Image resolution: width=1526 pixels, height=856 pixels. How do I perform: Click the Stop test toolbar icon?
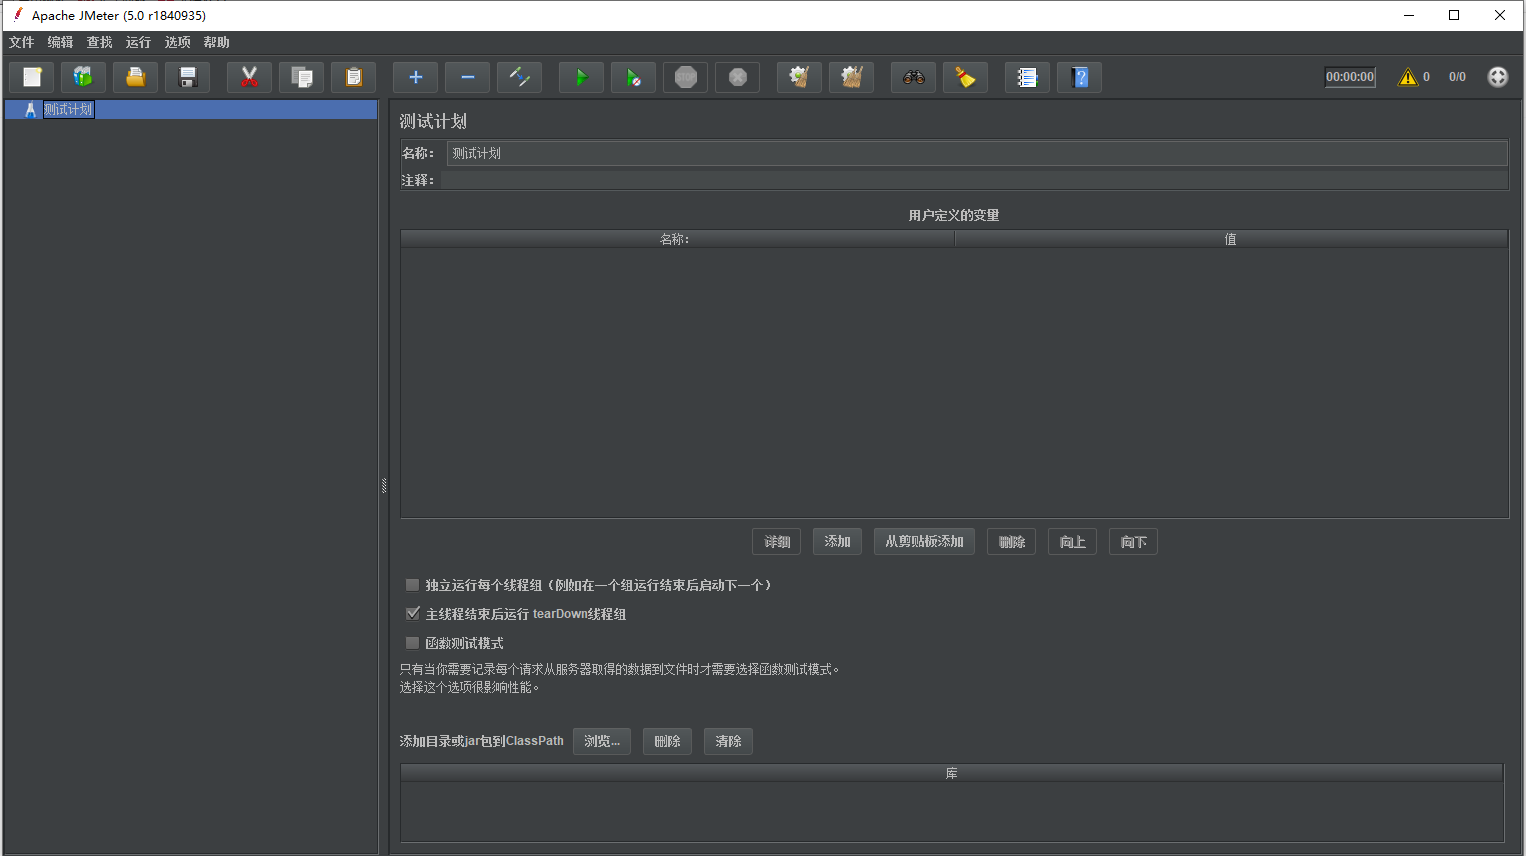(686, 77)
